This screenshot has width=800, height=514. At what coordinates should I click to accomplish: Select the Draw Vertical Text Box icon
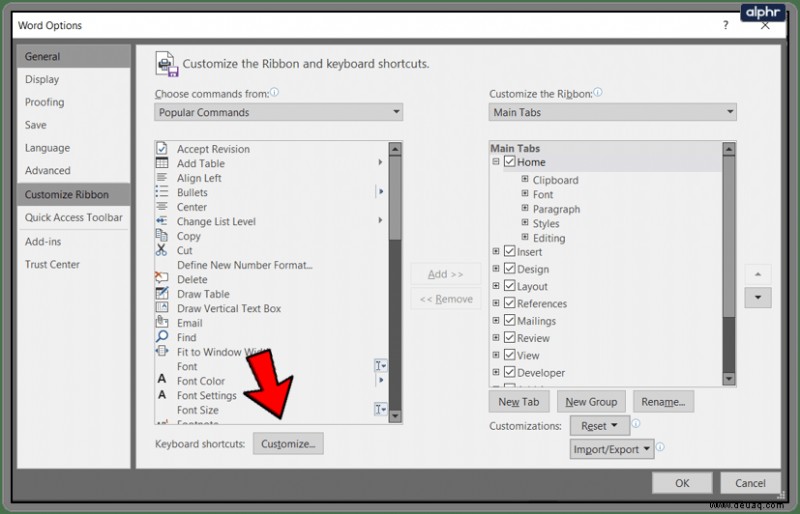[162, 308]
